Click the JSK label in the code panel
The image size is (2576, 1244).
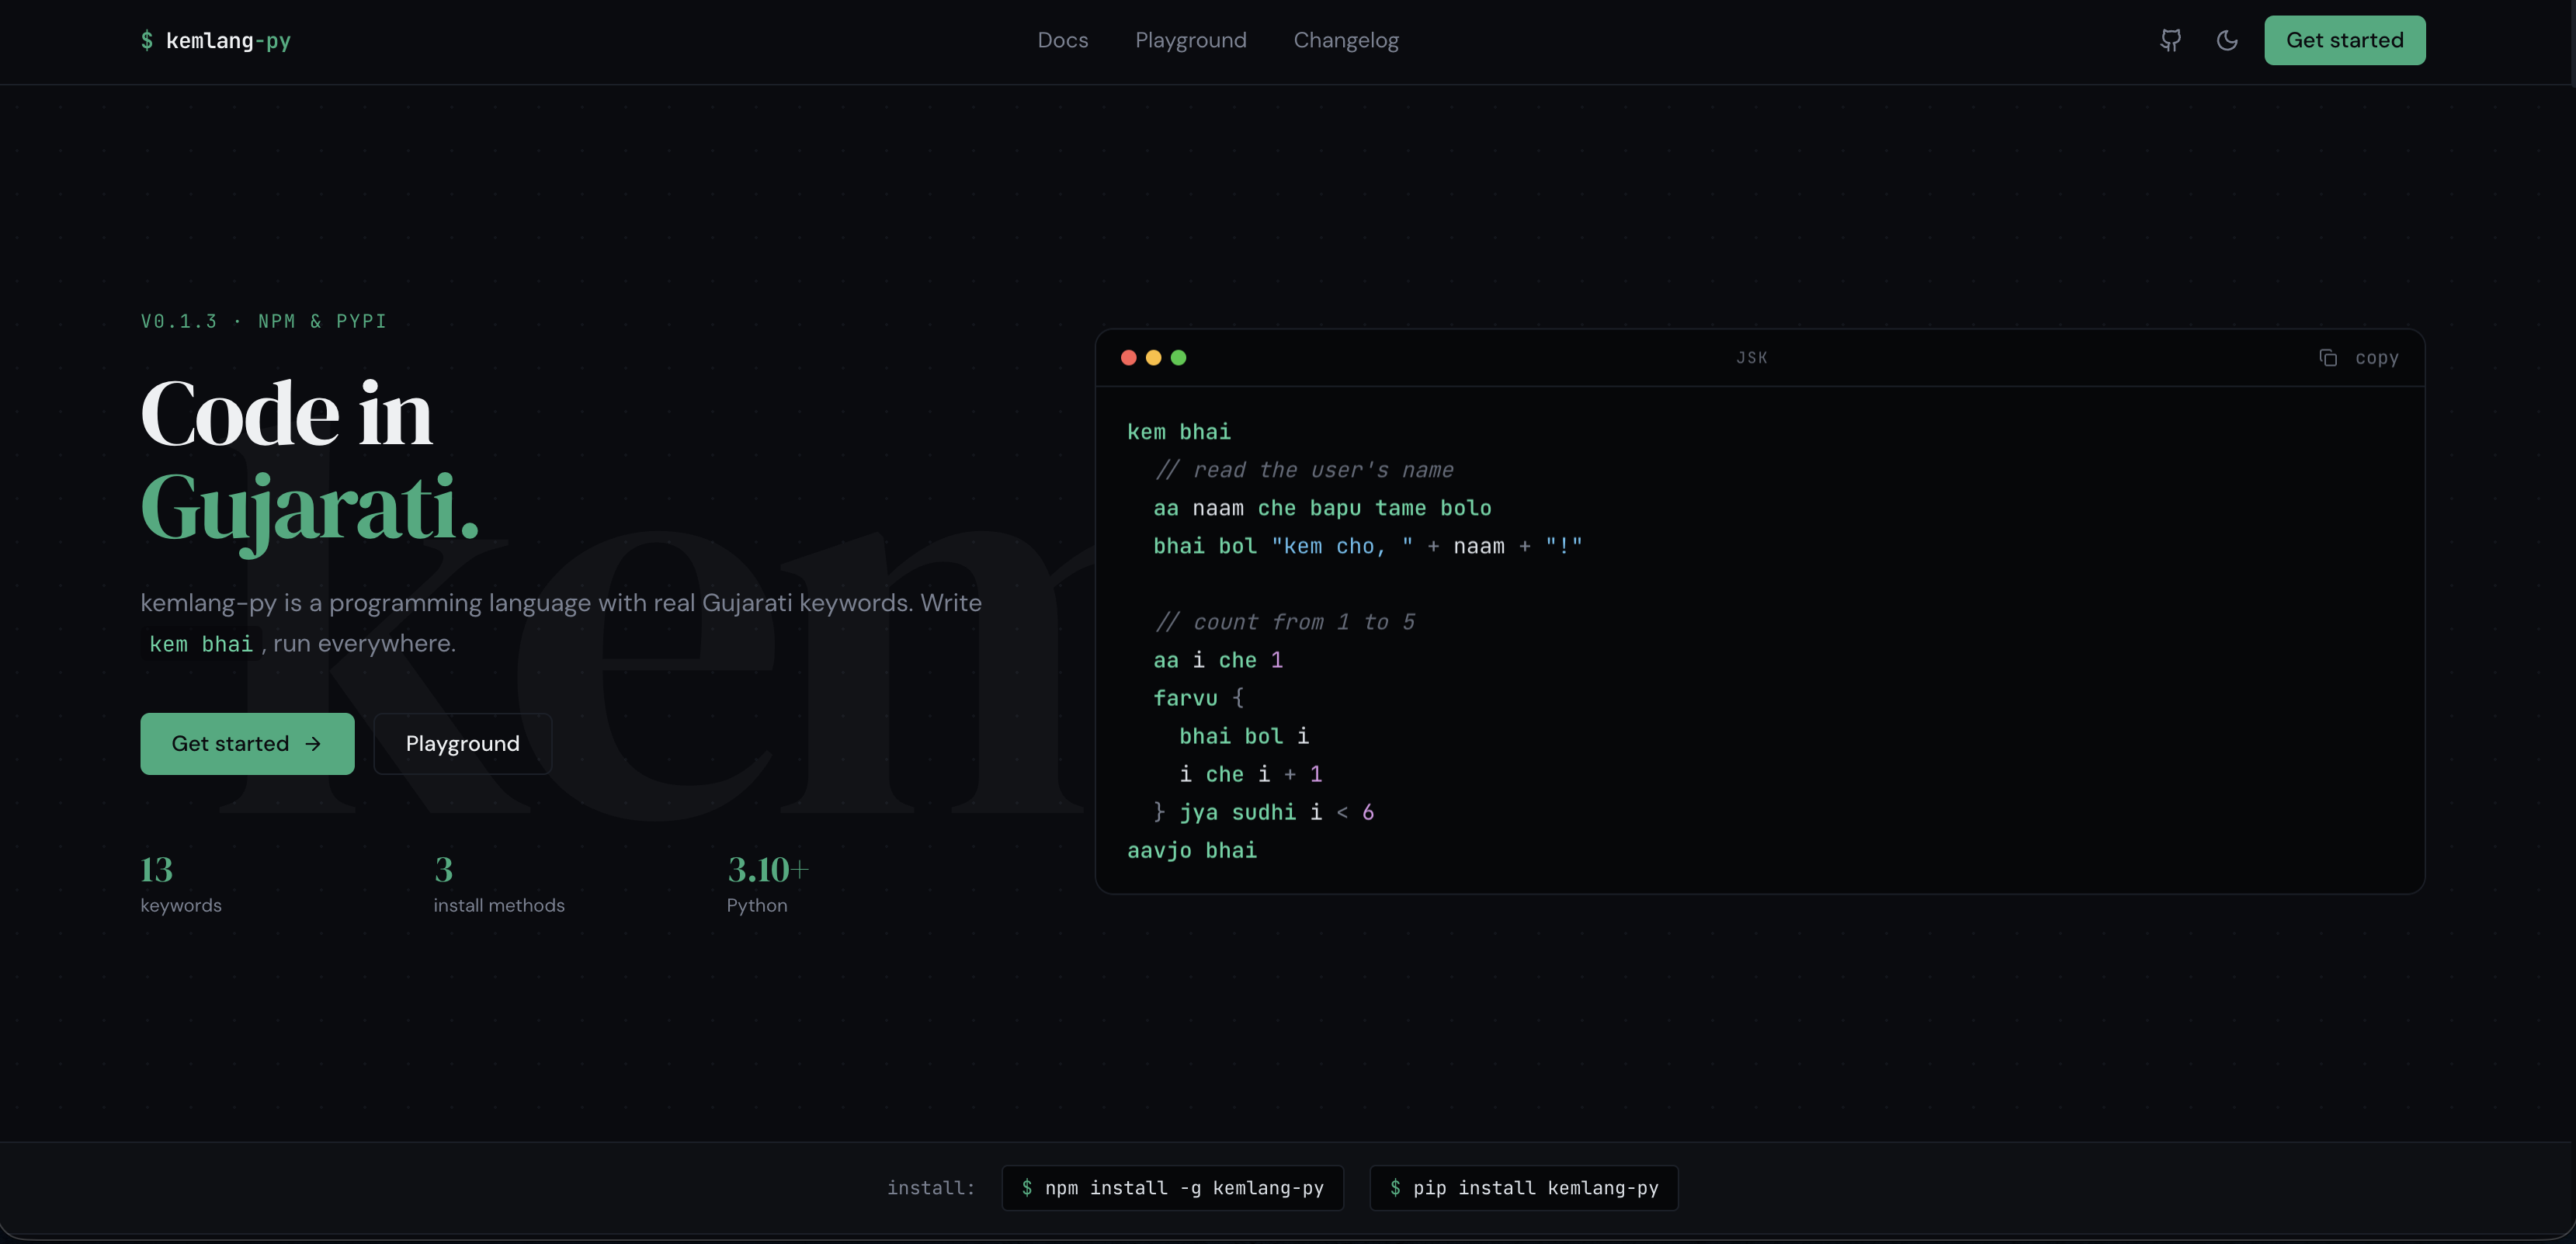(x=1751, y=358)
